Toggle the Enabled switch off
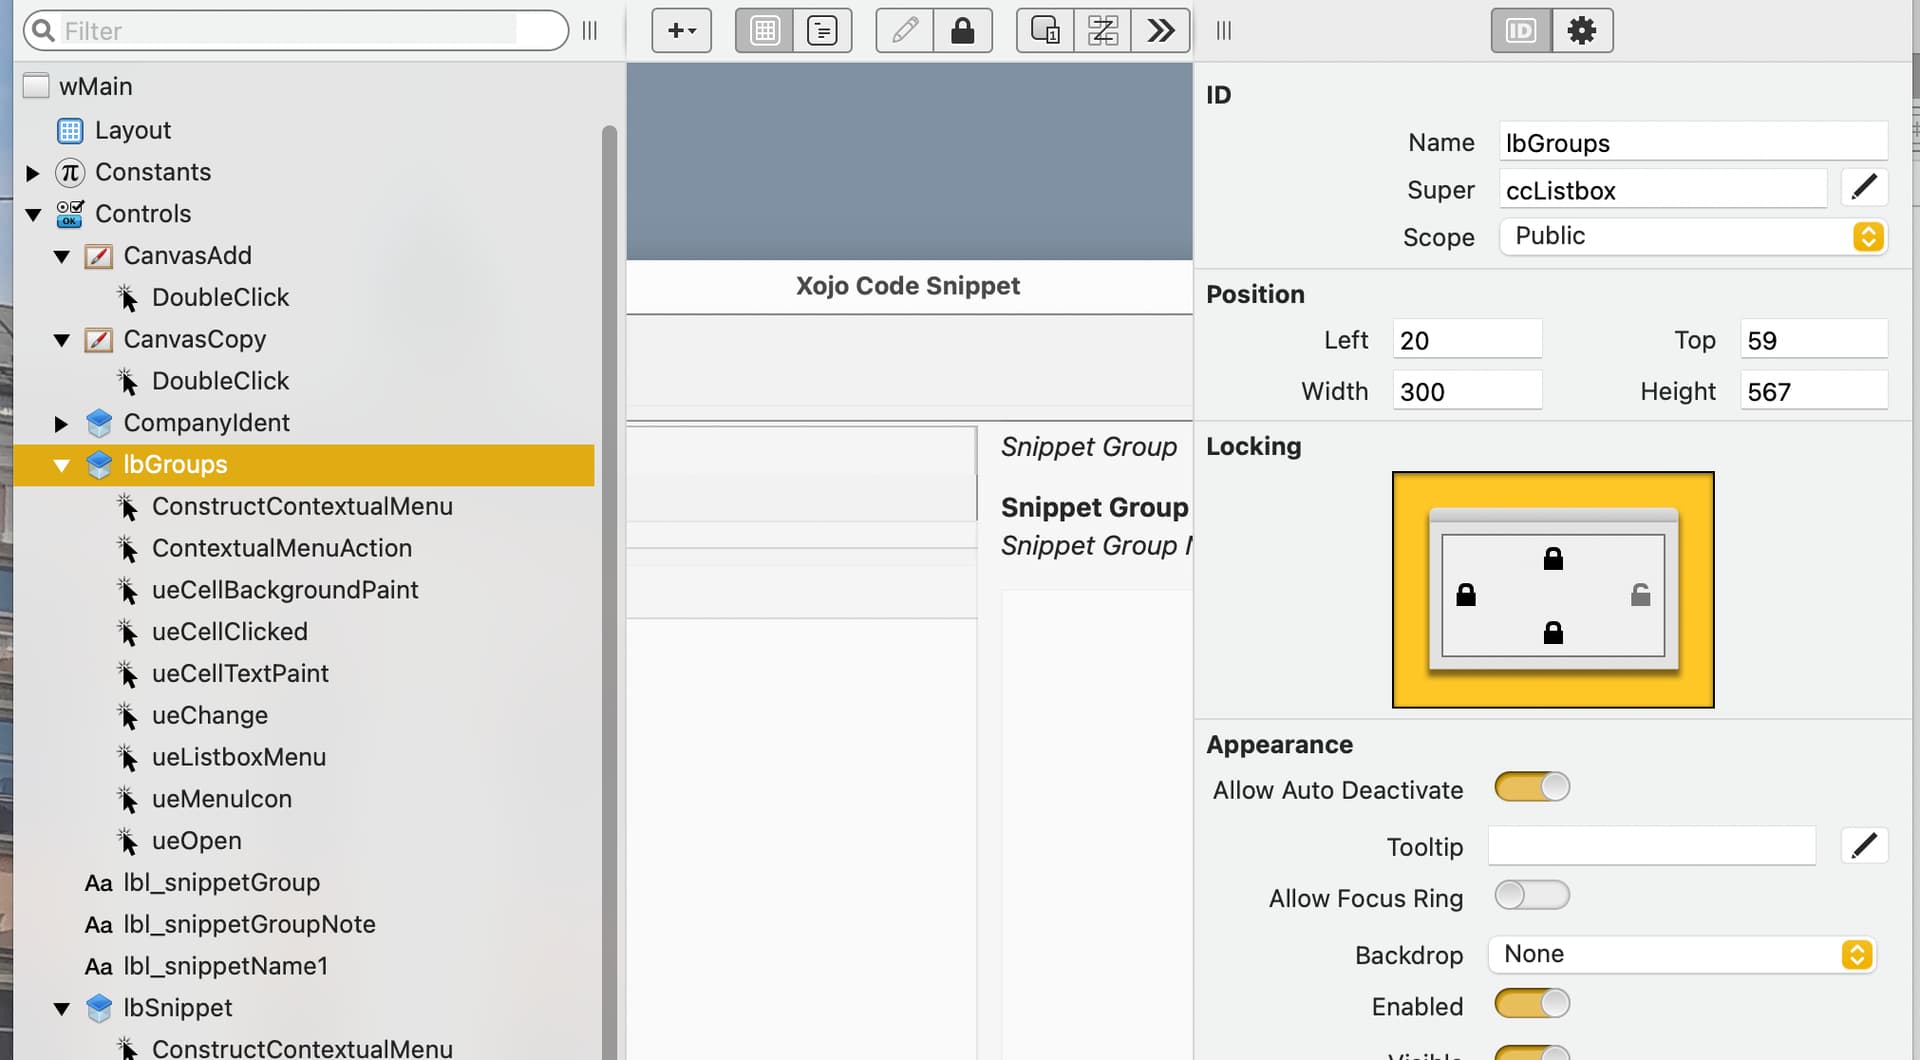 [1531, 1004]
